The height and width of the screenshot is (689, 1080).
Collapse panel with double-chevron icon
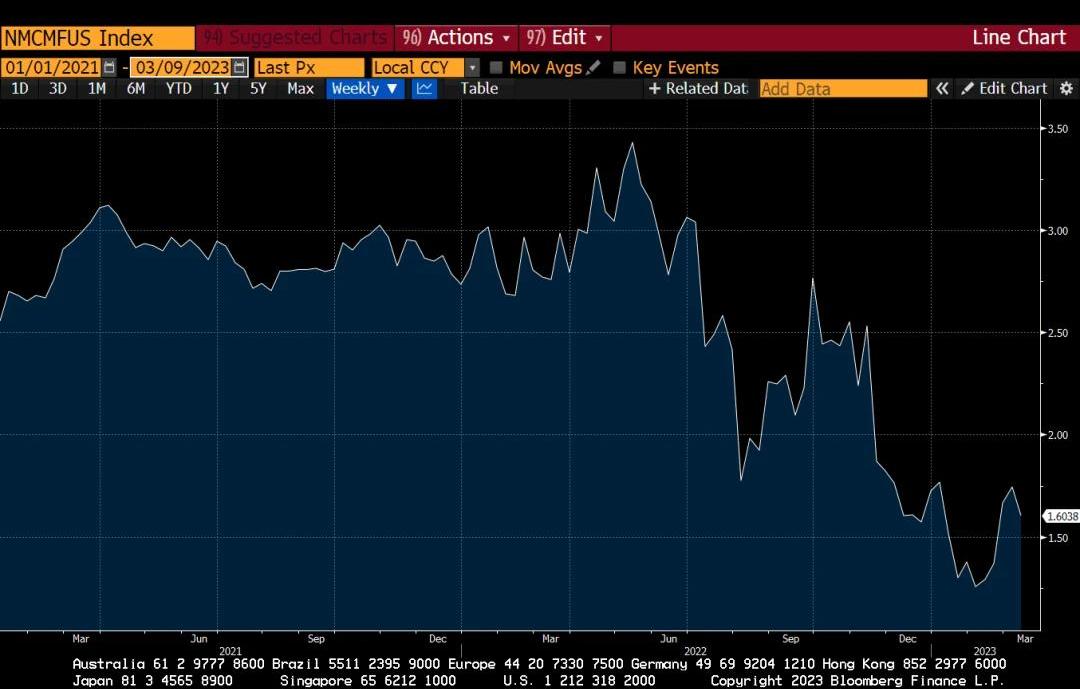pyautogui.click(x=942, y=88)
